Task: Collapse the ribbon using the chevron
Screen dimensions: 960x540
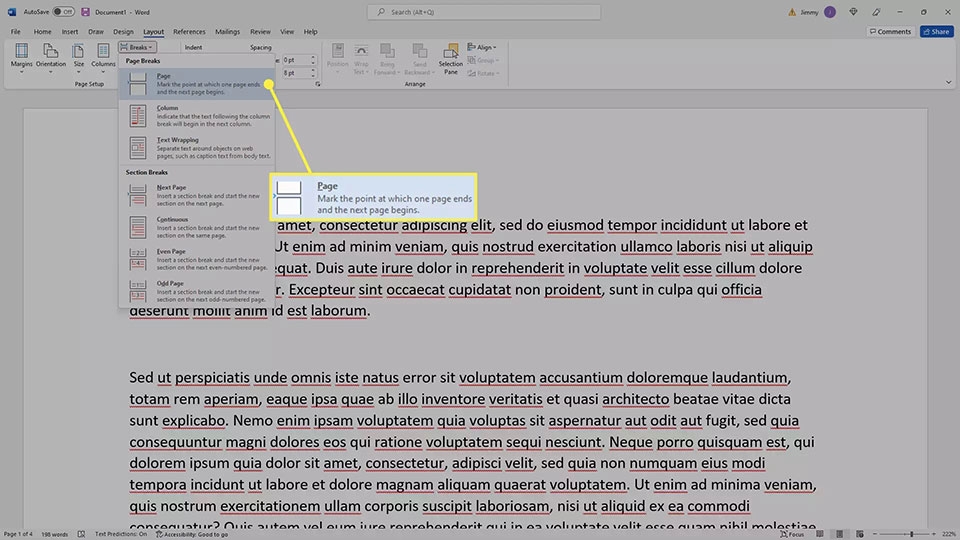Action: [948, 82]
